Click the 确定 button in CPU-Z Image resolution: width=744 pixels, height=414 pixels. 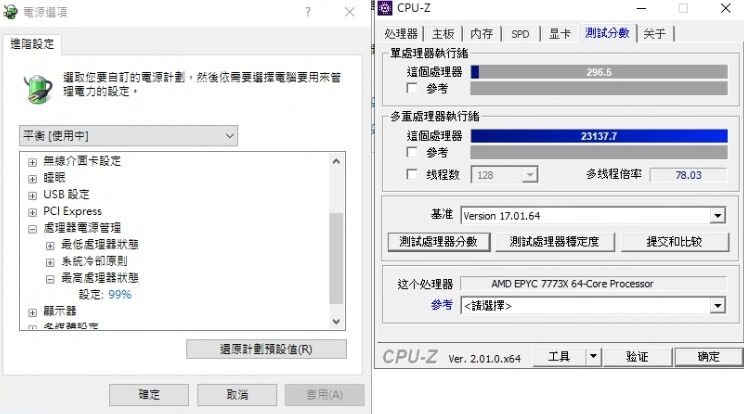708,357
